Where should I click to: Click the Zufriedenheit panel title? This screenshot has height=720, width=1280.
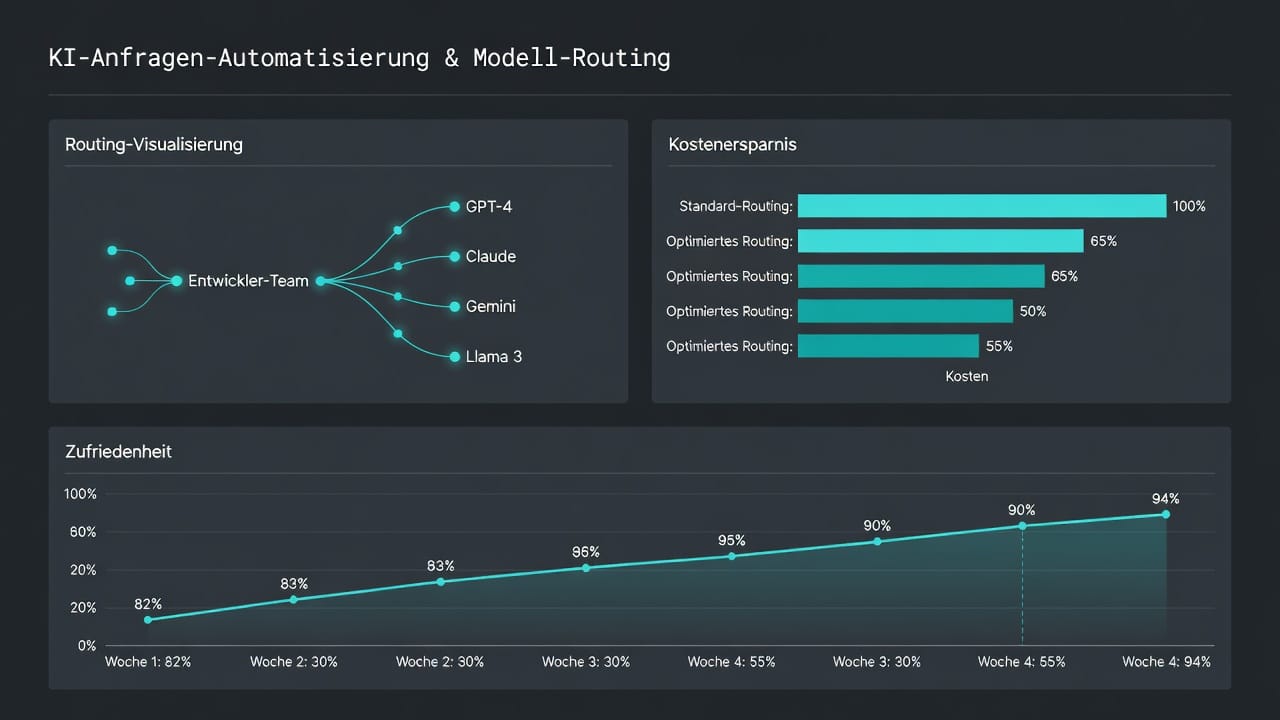point(118,452)
